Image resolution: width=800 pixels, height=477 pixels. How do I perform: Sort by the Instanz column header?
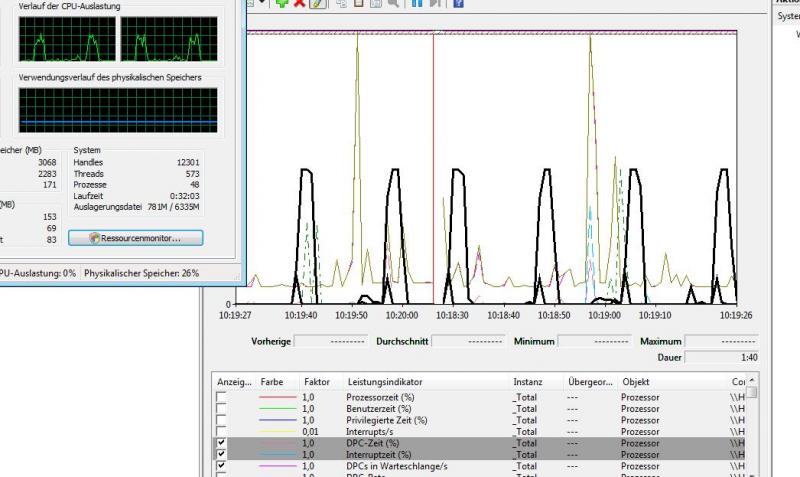[x=536, y=382]
